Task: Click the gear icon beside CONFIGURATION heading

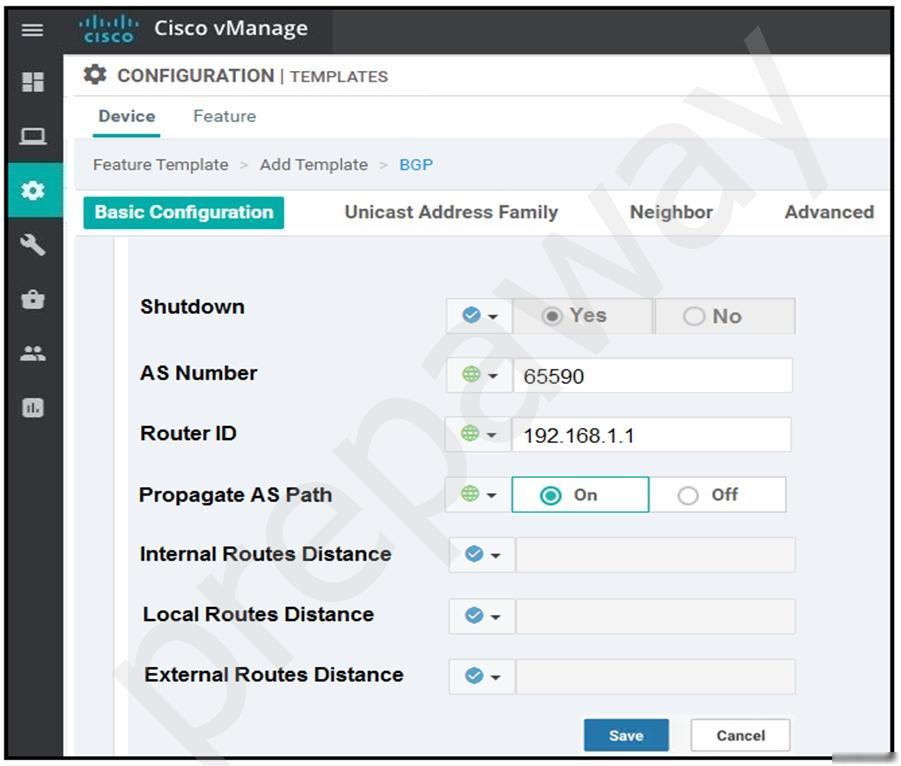Action: tap(95, 75)
